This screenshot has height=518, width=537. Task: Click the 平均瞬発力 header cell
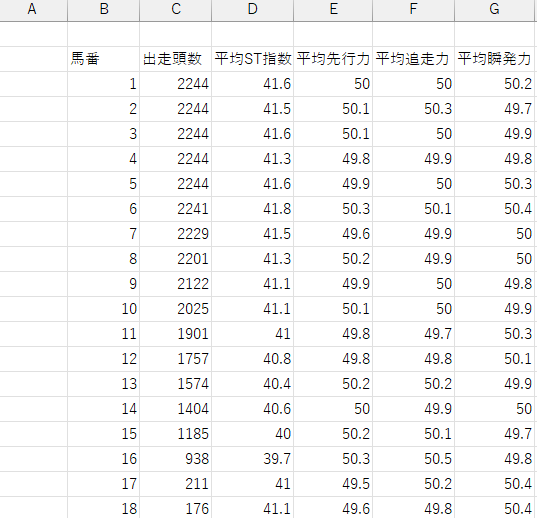coord(496,59)
